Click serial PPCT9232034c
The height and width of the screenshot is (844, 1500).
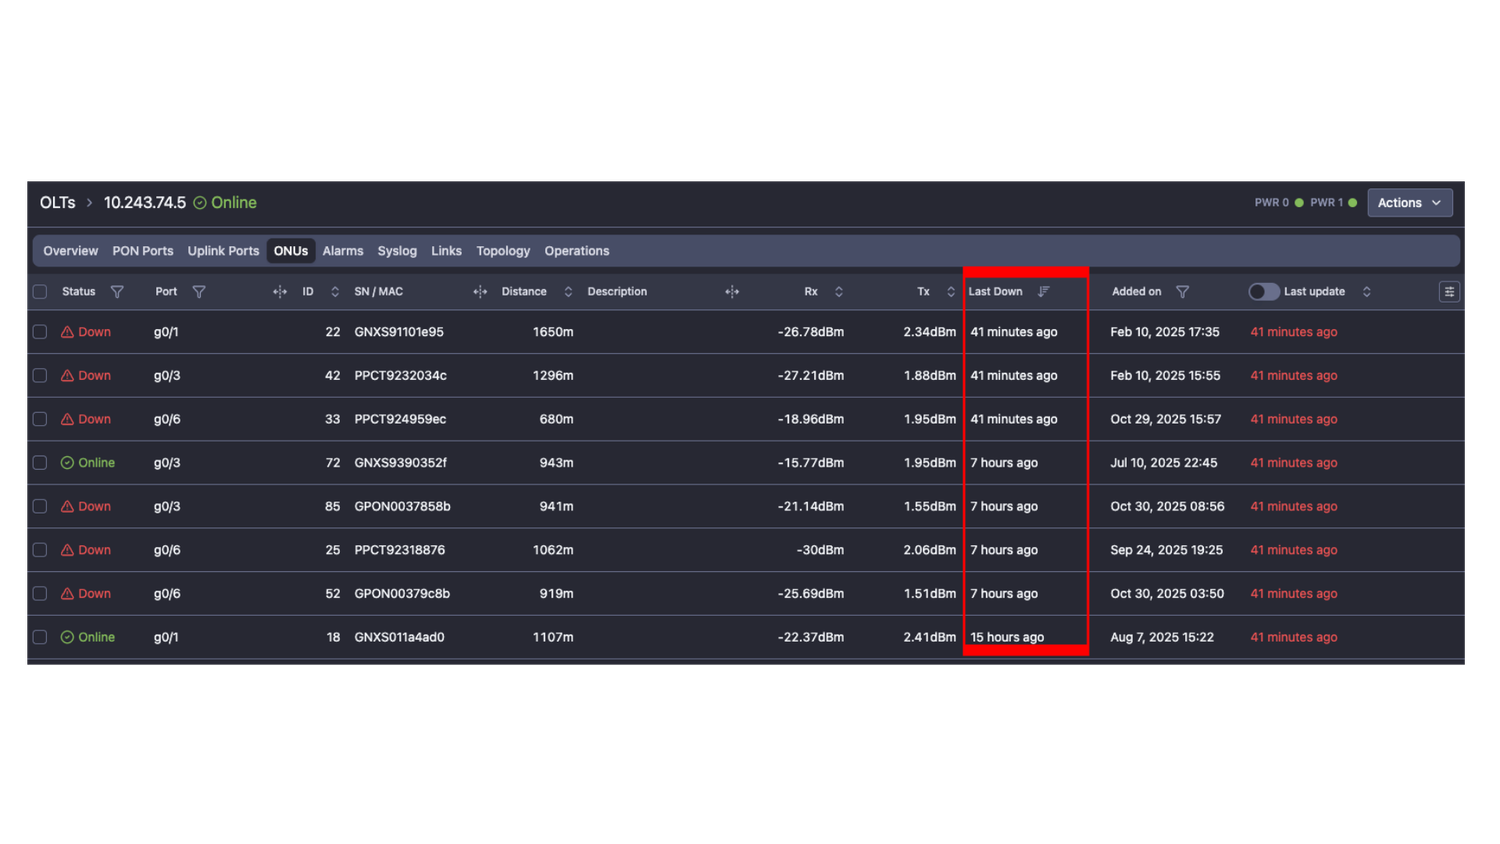click(x=400, y=376)
